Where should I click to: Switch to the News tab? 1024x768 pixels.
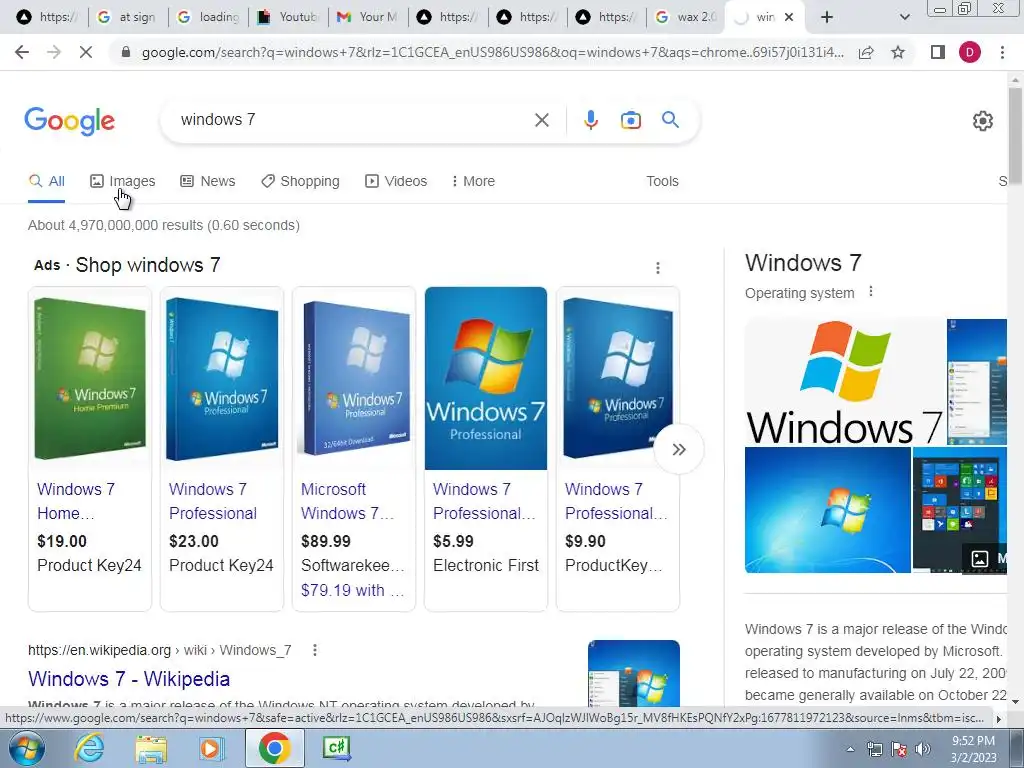208,182
